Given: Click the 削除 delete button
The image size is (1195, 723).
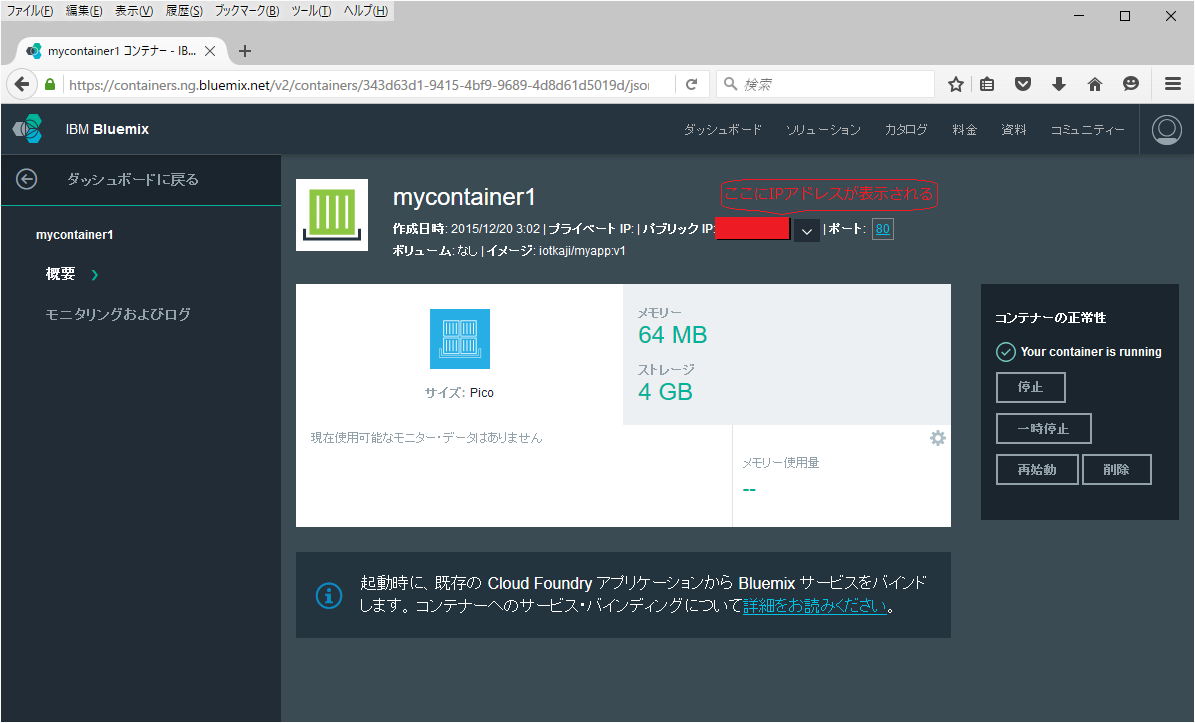Looking at the screenshot, I should (1117, 469).
